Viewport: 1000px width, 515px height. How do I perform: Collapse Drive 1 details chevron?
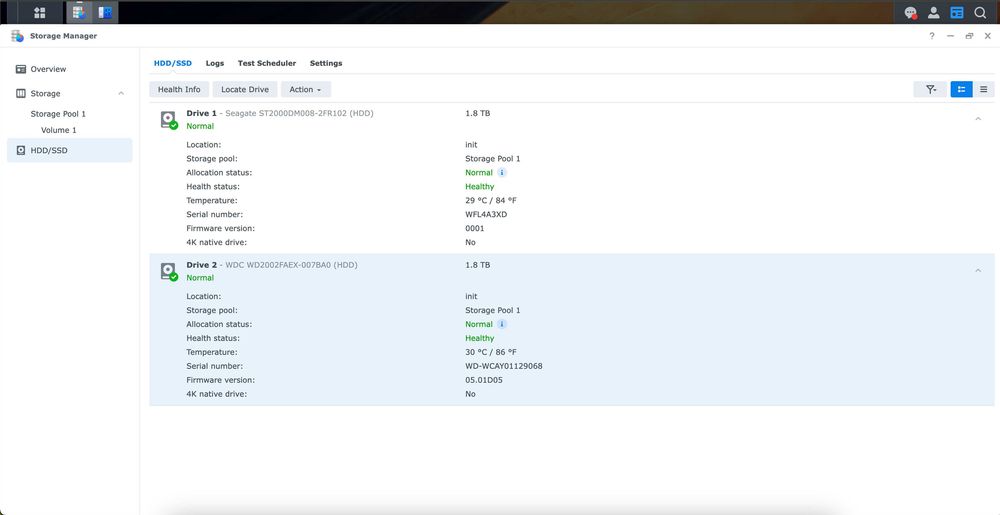click(978, 119)
